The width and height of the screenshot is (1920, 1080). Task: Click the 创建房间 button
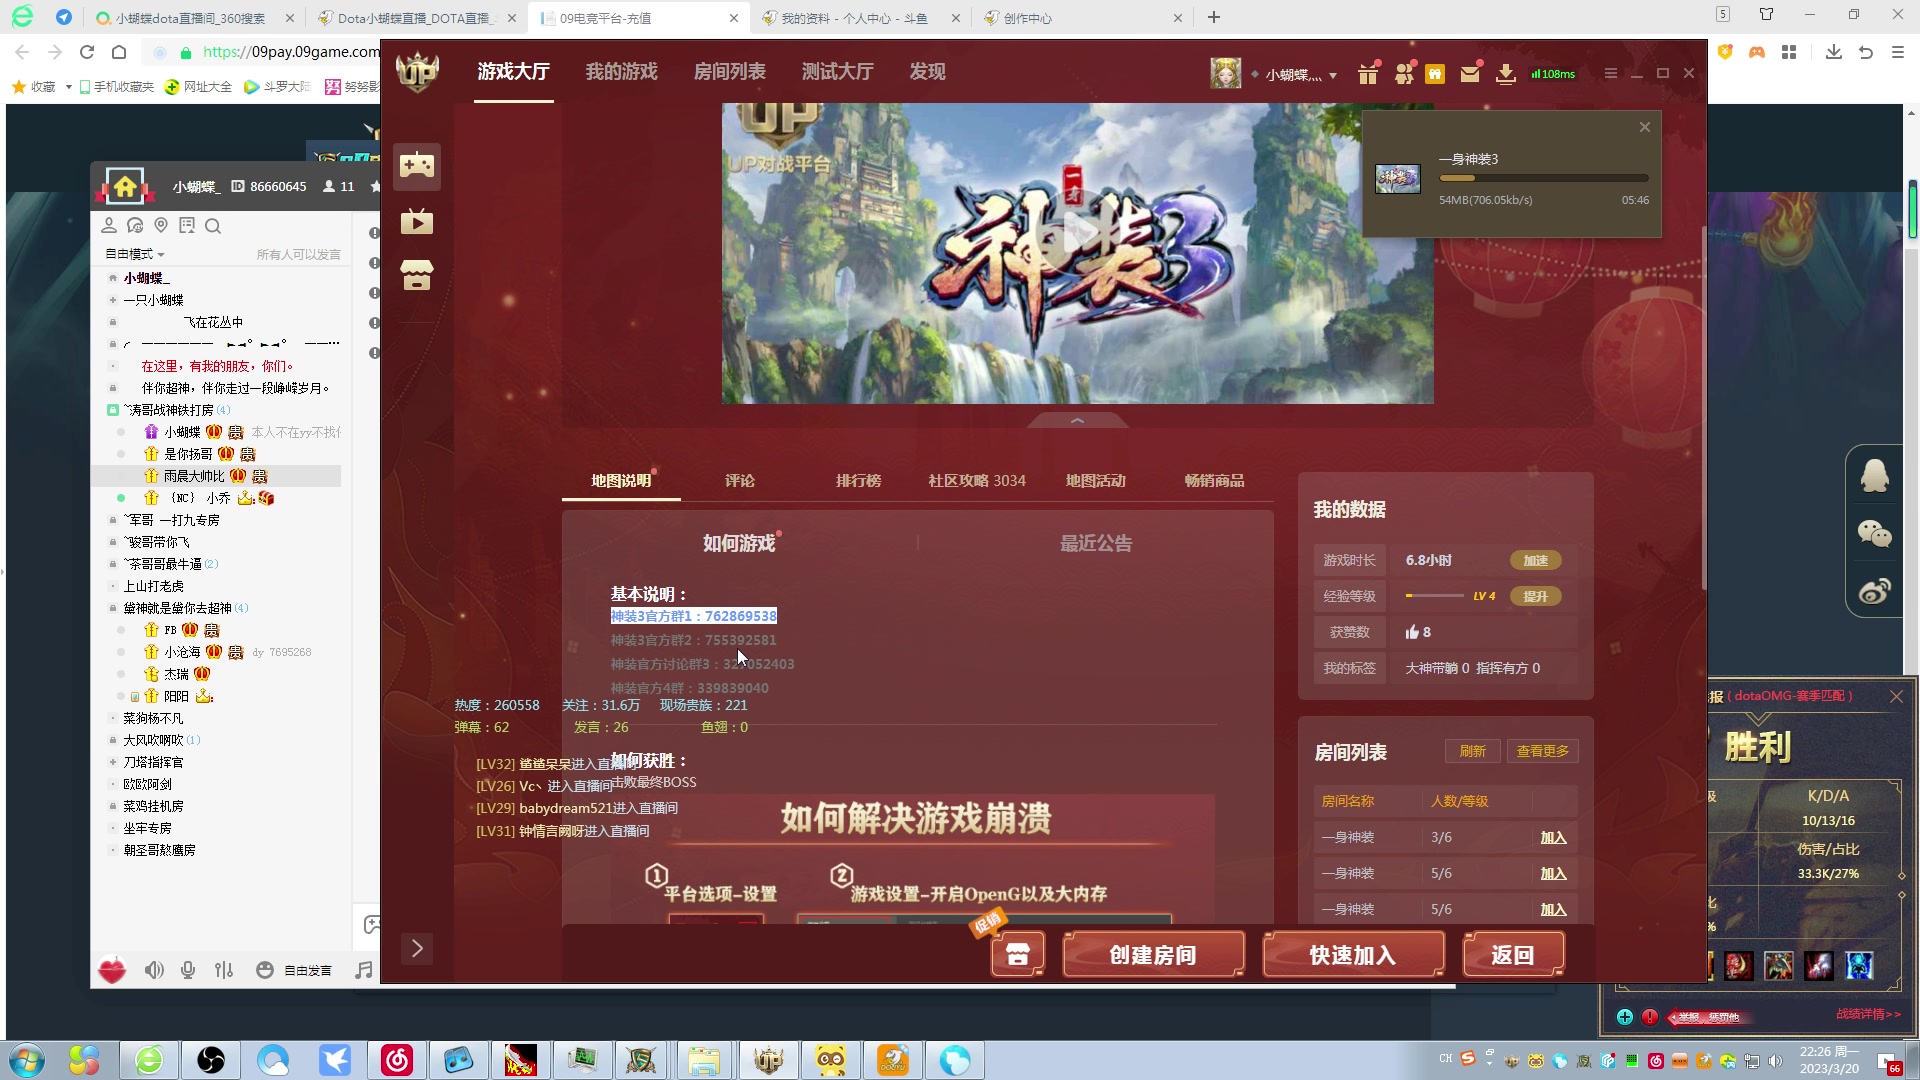coord(1153,955)
